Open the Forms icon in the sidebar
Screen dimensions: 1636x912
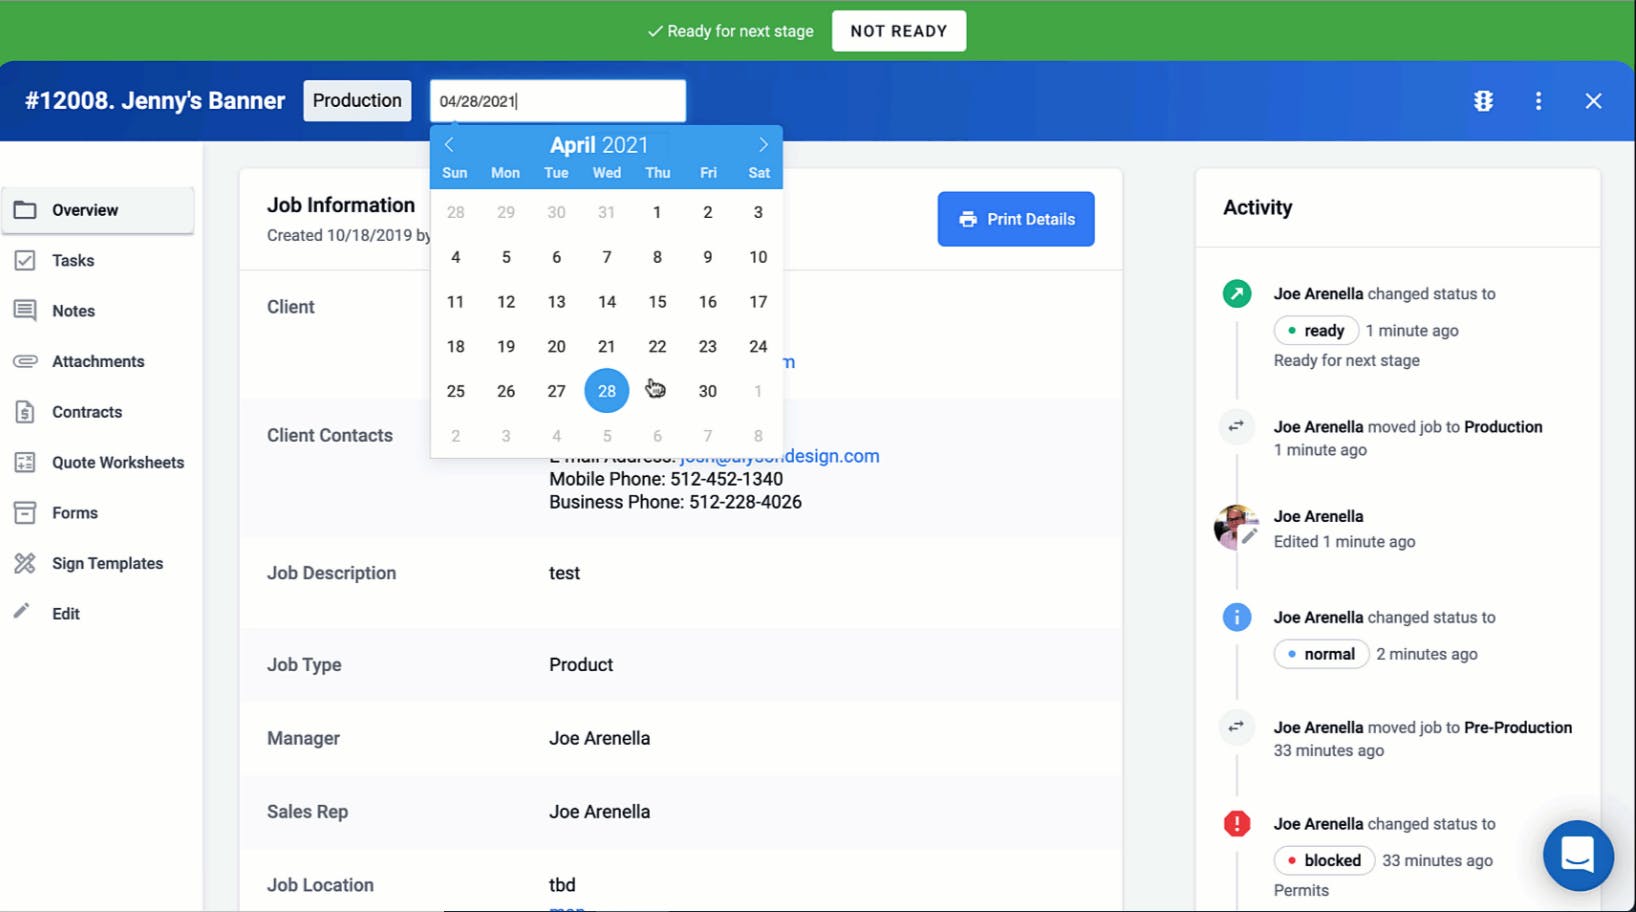26,512
